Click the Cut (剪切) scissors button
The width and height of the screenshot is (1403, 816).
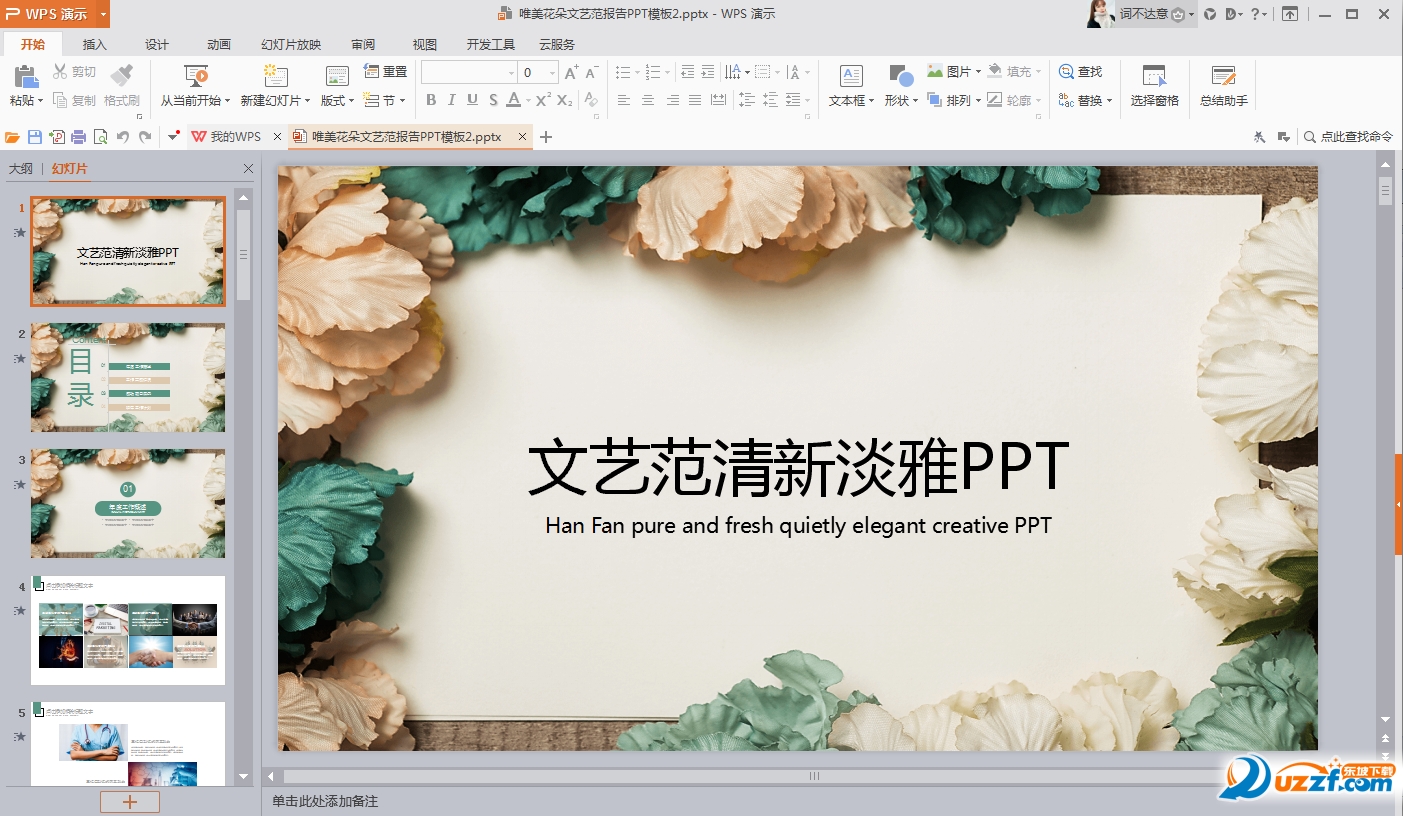pos(75,72)
